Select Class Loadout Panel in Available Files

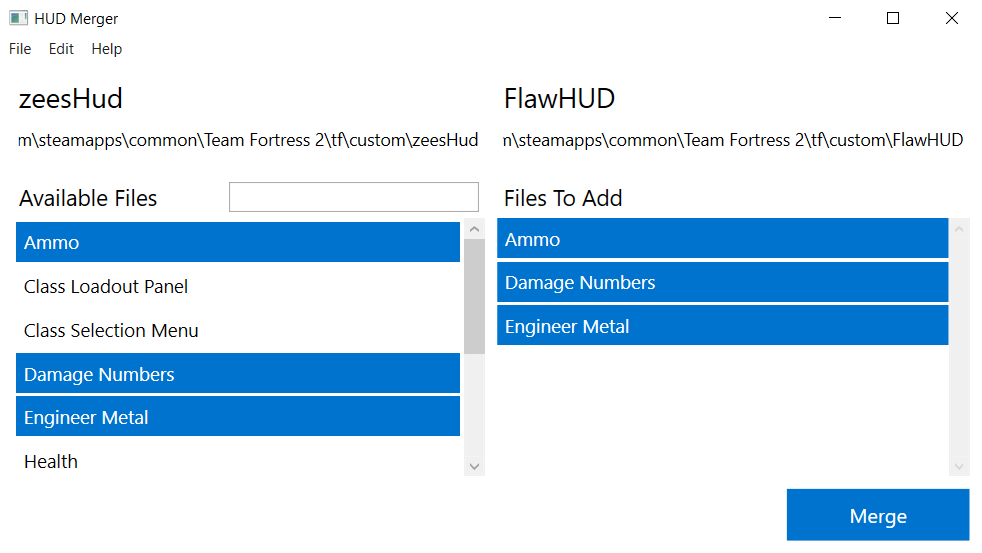(x=238, y=286)
